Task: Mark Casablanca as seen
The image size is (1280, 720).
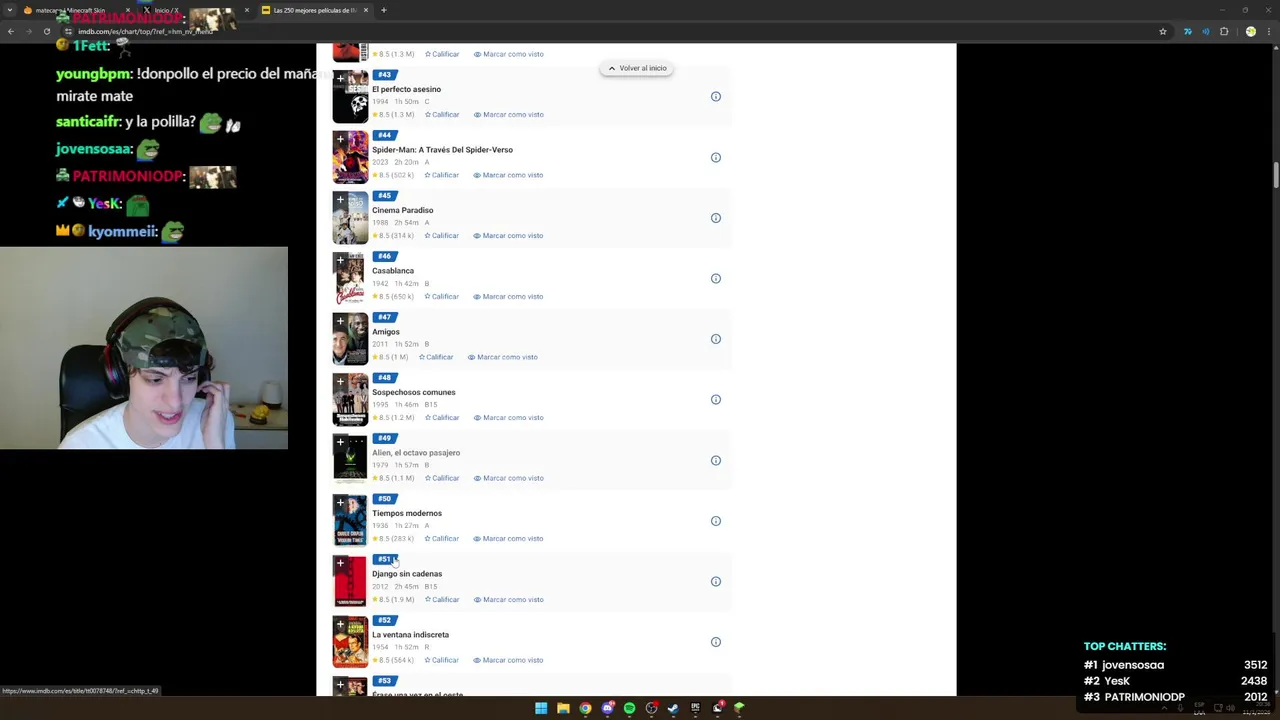Action: pos(508,297)
